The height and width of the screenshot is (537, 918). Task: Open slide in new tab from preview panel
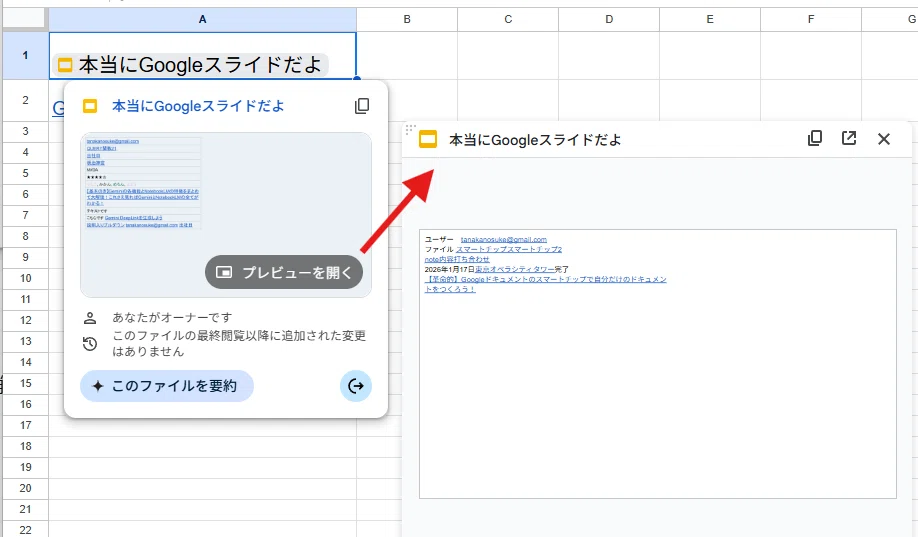pos(849,138)
